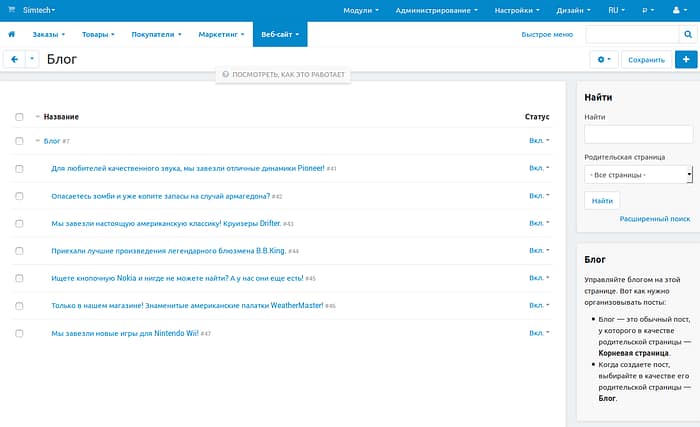Click the back arrow button
Image resolution: width=700 pixels, height=427 pixels.
tap(14, 60)
